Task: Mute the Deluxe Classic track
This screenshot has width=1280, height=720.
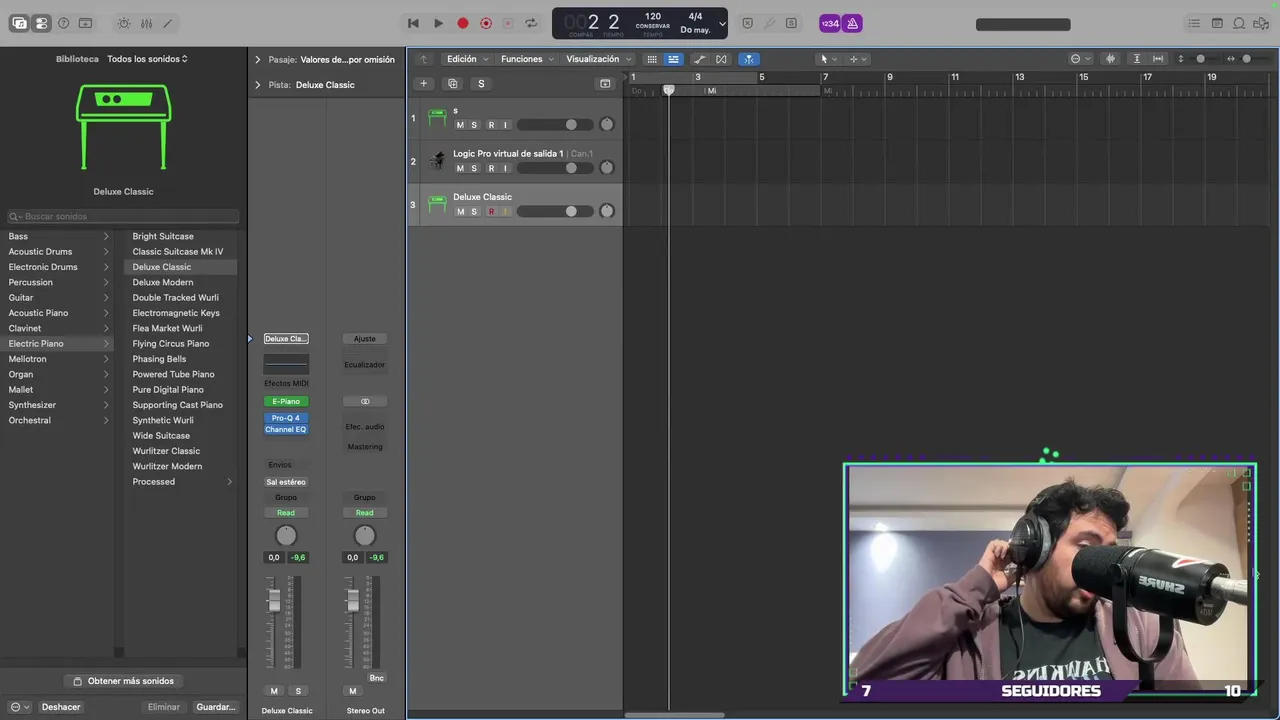Action: pyautogui.click(x=460, y=211)
